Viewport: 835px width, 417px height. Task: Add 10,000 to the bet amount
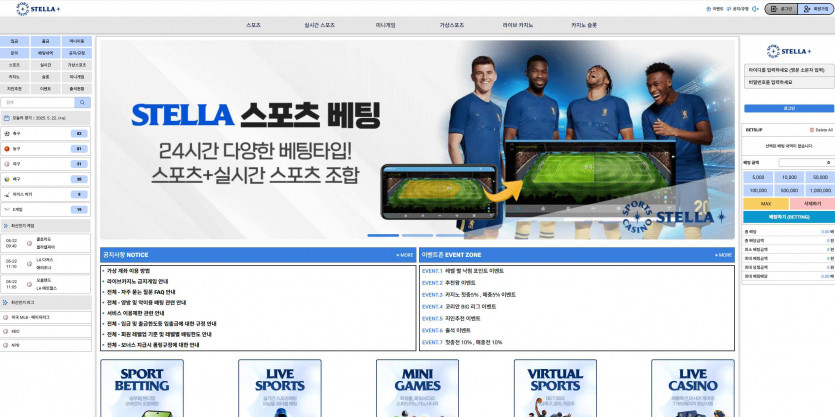coord(789,177)
